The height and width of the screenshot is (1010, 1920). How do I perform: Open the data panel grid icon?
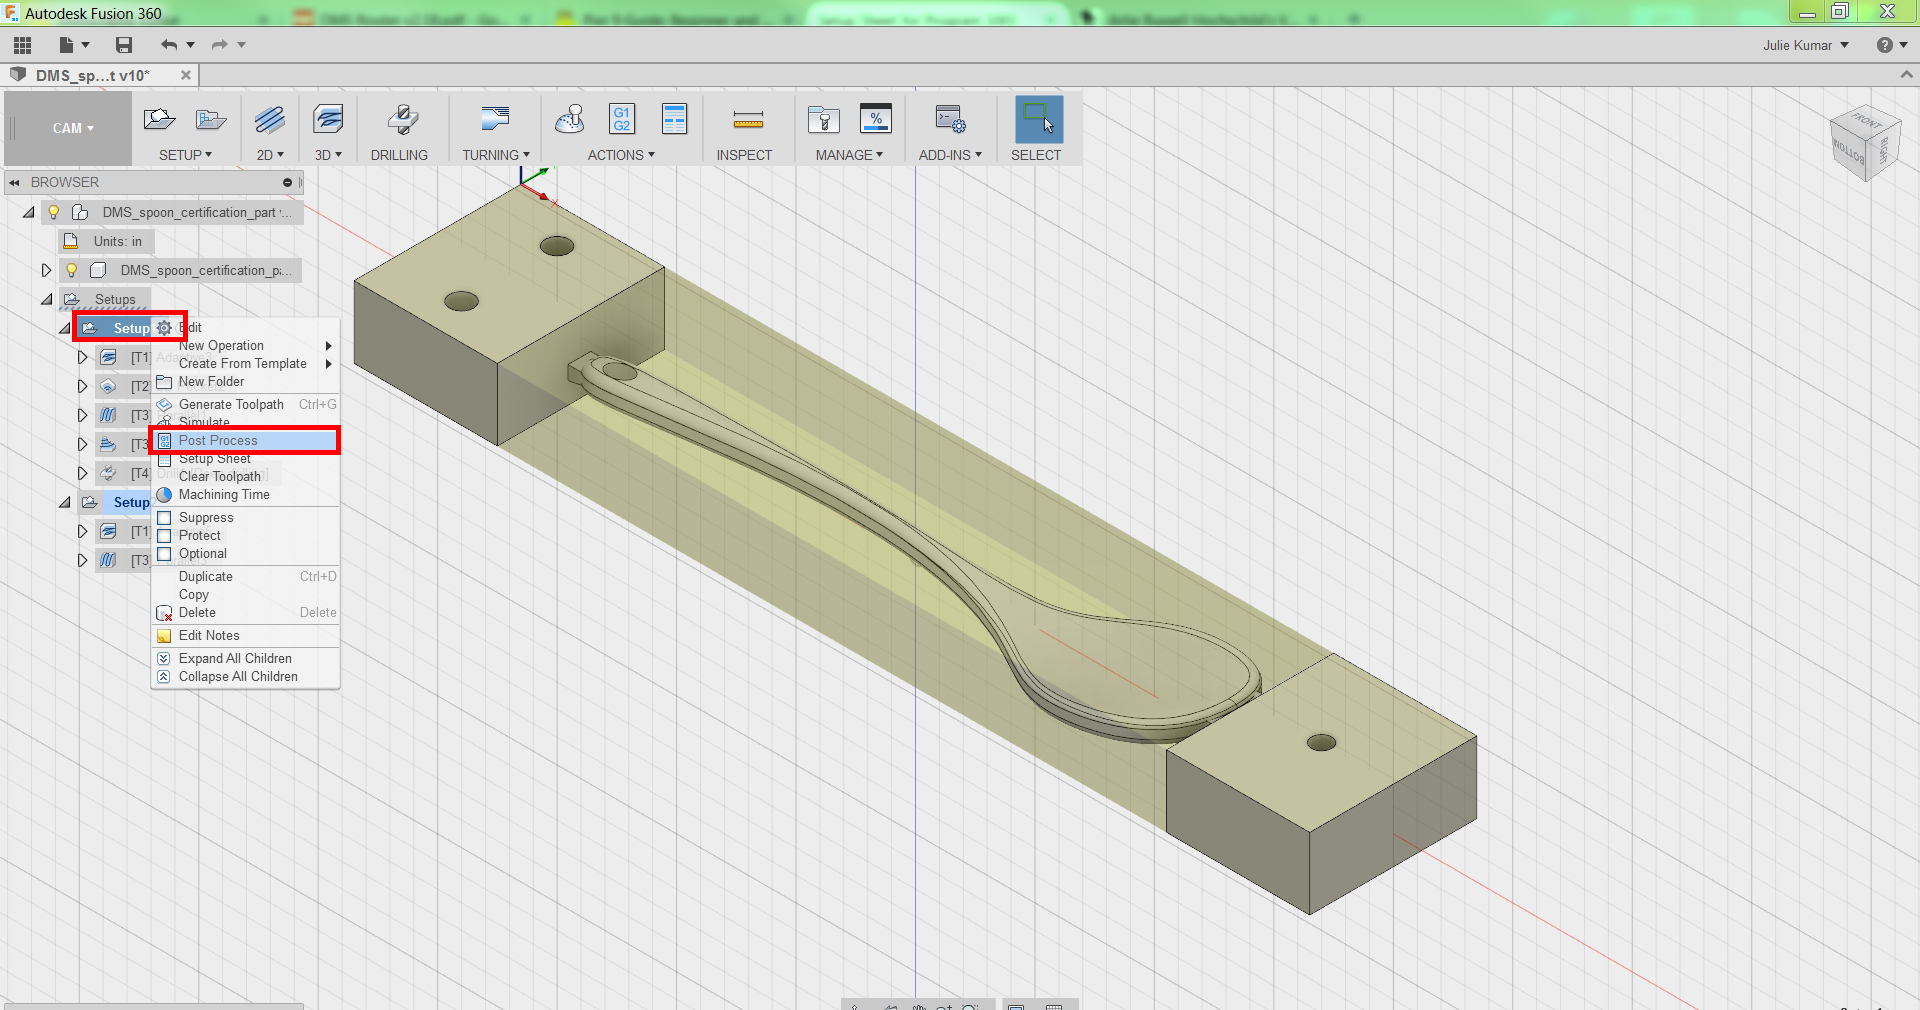[22, 45]
